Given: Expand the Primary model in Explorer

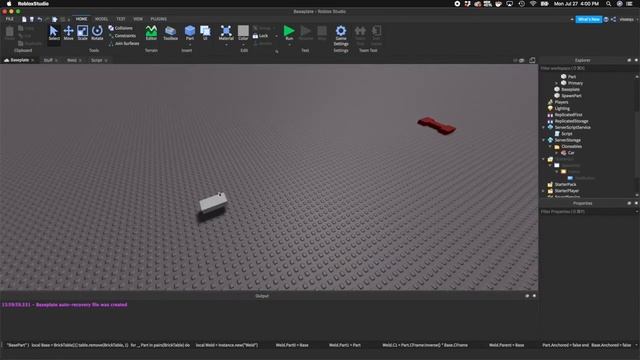Looking at the screenshot, I should 556,83.
